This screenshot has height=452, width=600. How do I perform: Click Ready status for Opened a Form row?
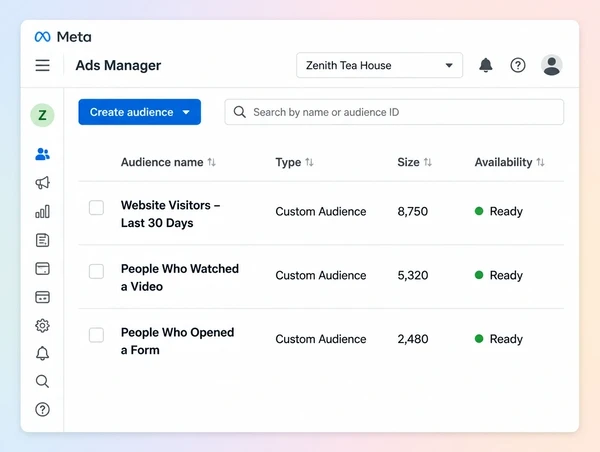tap(499, 339)
